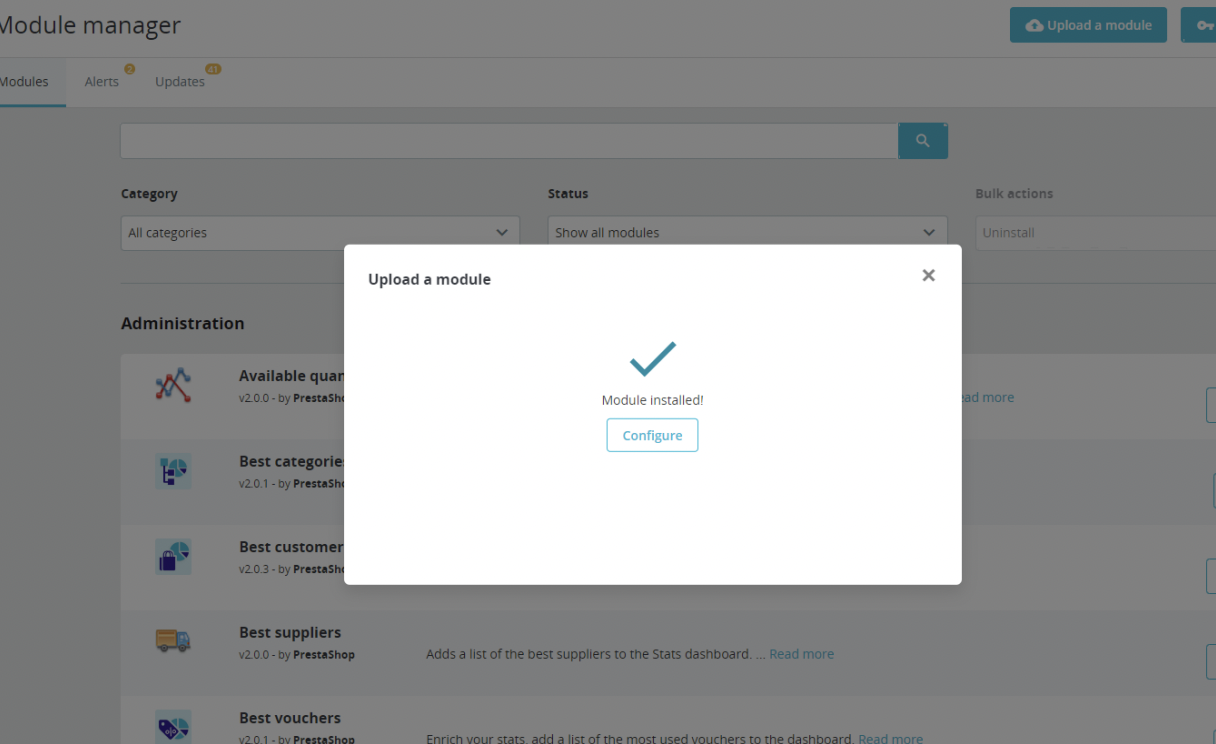The height and width of the screenshot is (744, 1216).
Task: Click the Best suppliers description text
Action: [596, 654]
